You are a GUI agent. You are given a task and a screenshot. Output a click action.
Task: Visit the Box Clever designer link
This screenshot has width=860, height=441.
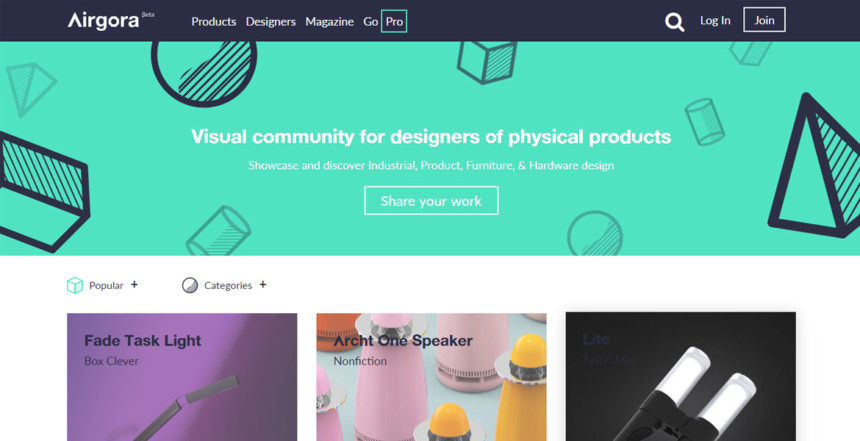[111, 361]
